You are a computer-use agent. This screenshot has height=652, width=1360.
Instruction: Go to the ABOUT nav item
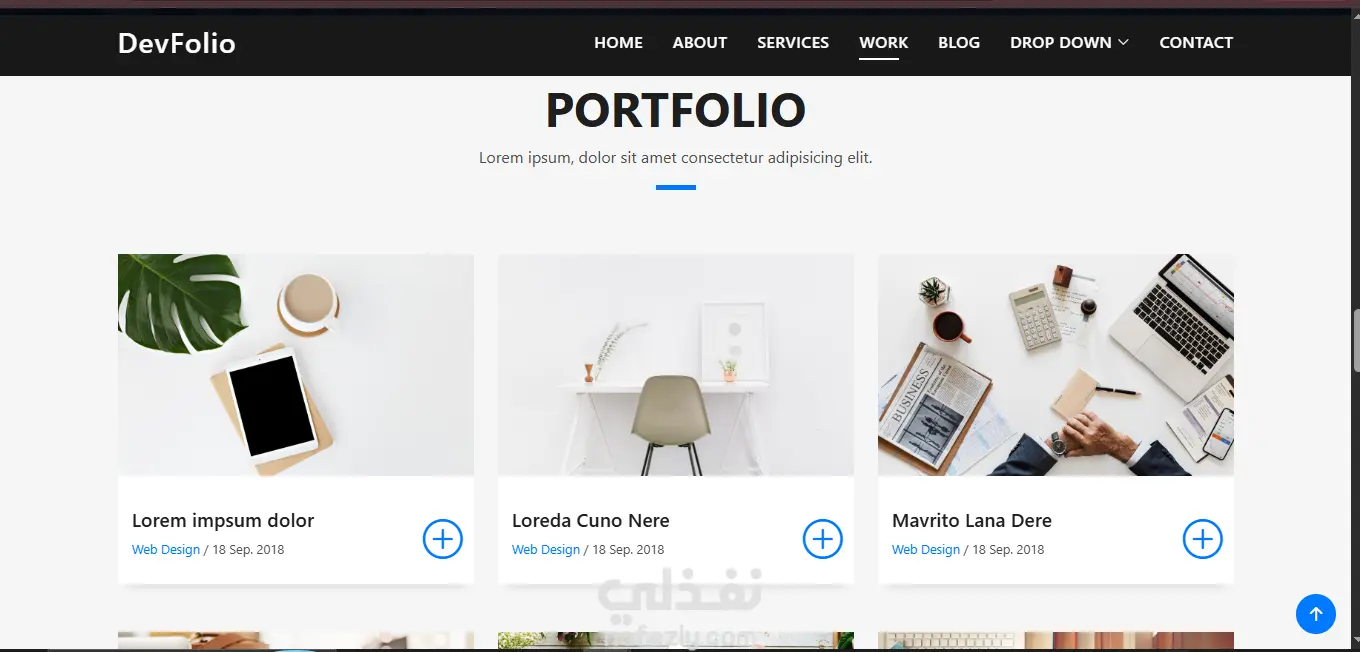(x=699, y=42)
